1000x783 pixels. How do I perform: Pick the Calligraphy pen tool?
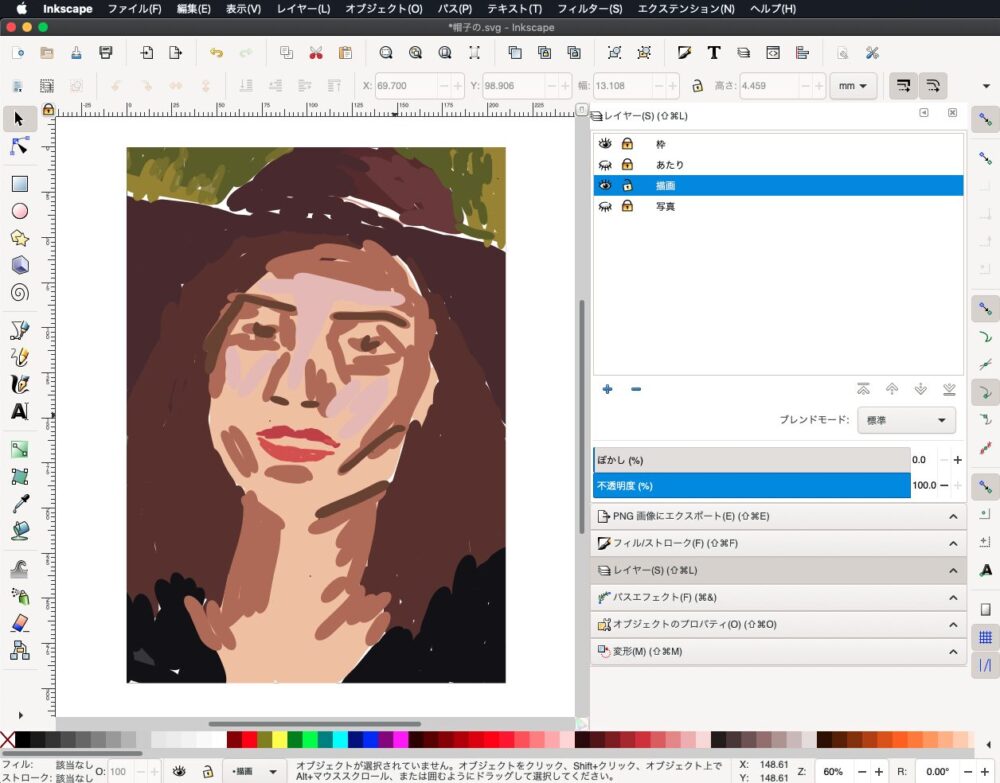(x=19, y=384)
